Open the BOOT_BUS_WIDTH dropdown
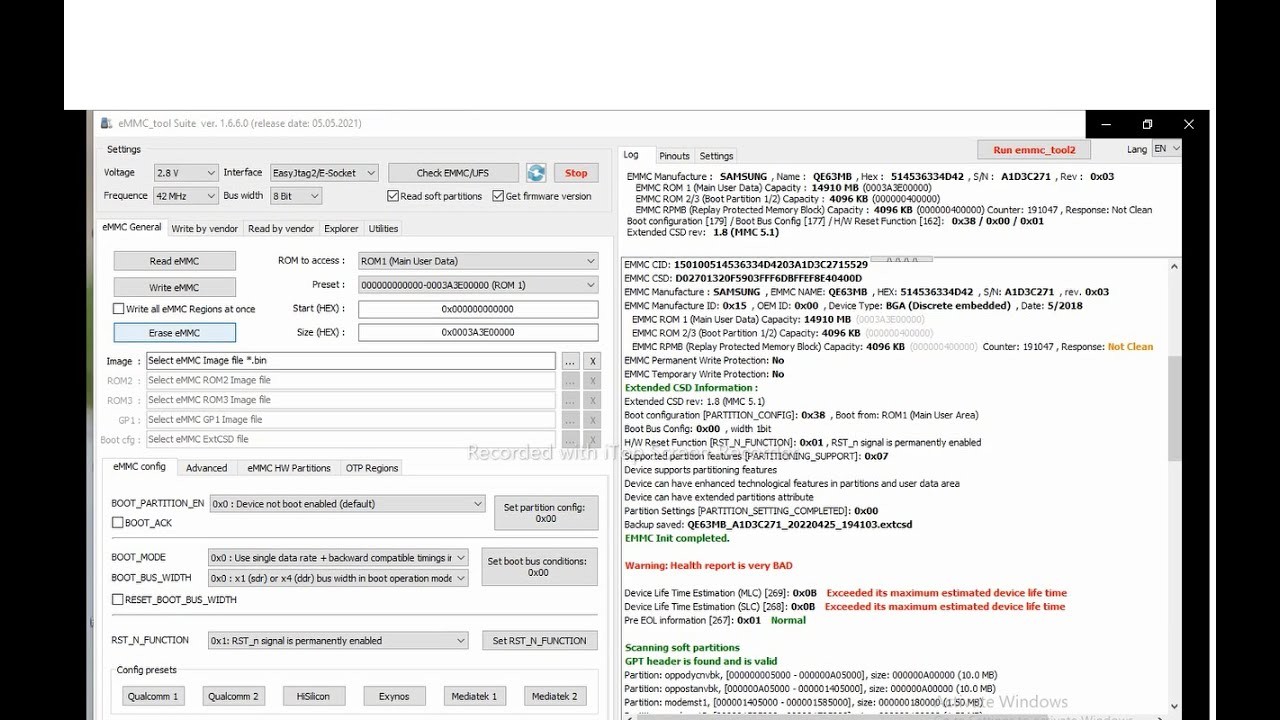 coord(337,578)
